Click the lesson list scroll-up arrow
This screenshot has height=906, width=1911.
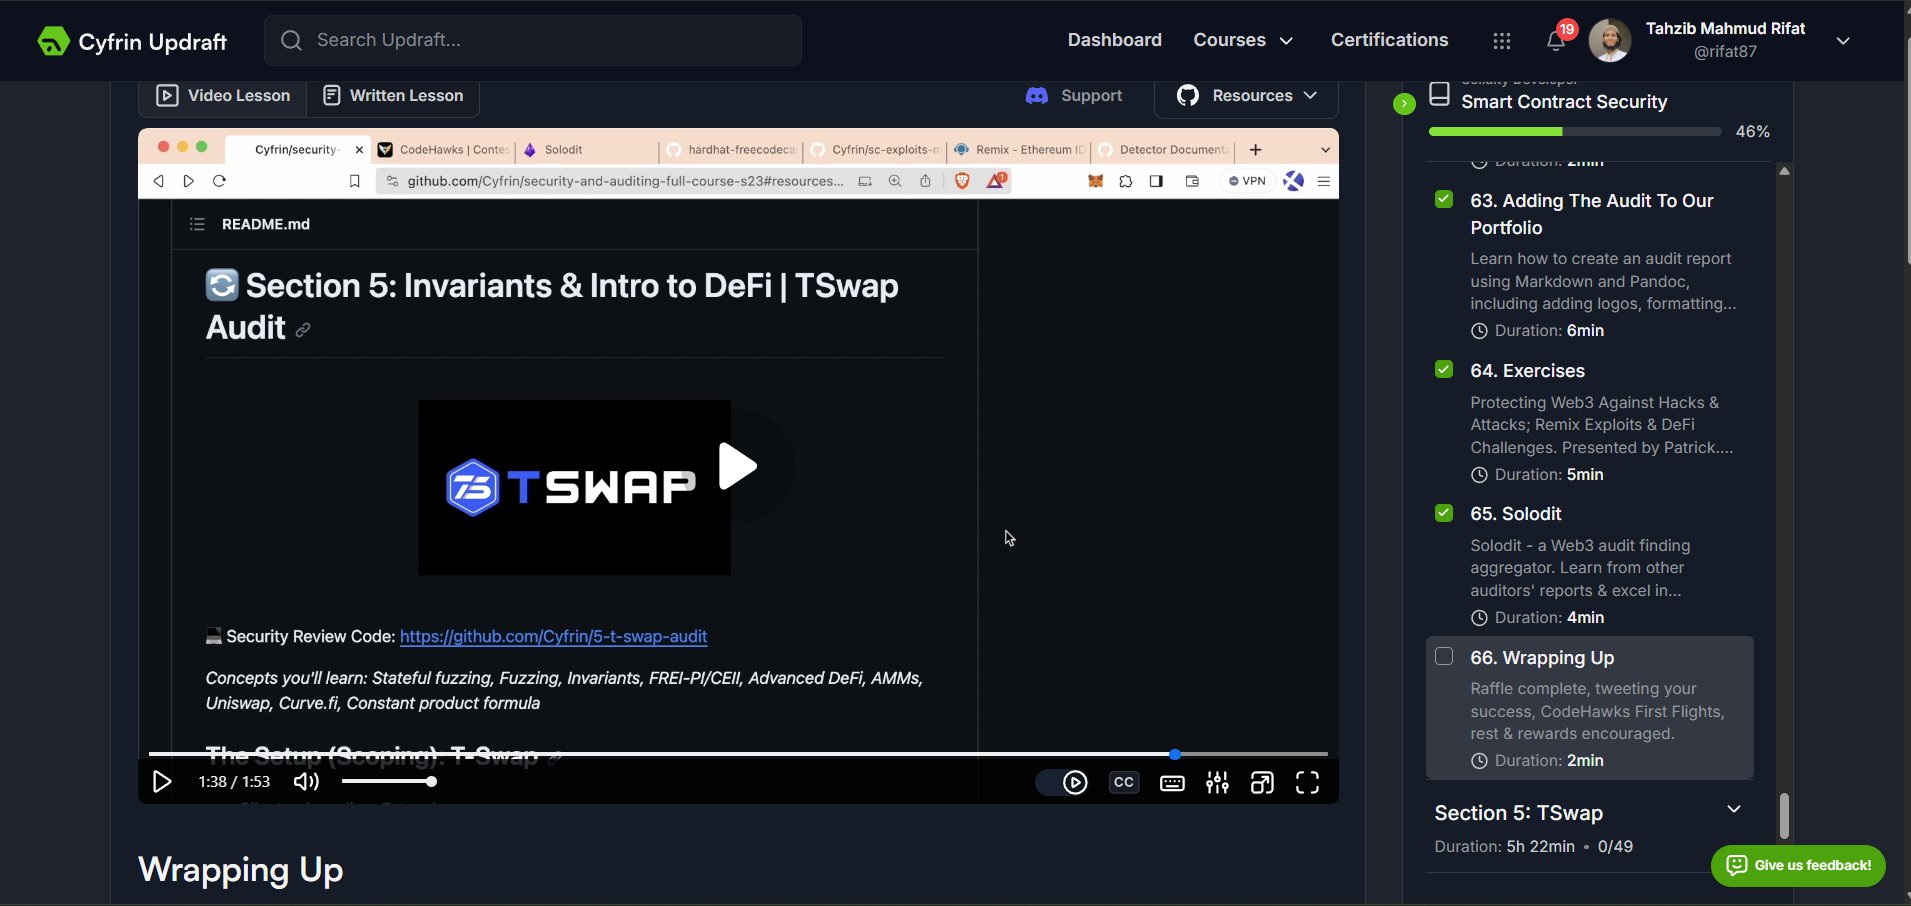tap(1784, 171)
